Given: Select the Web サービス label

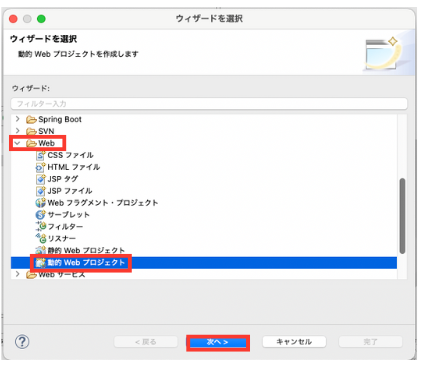Looking at the screenshot, I should point(62,275).
